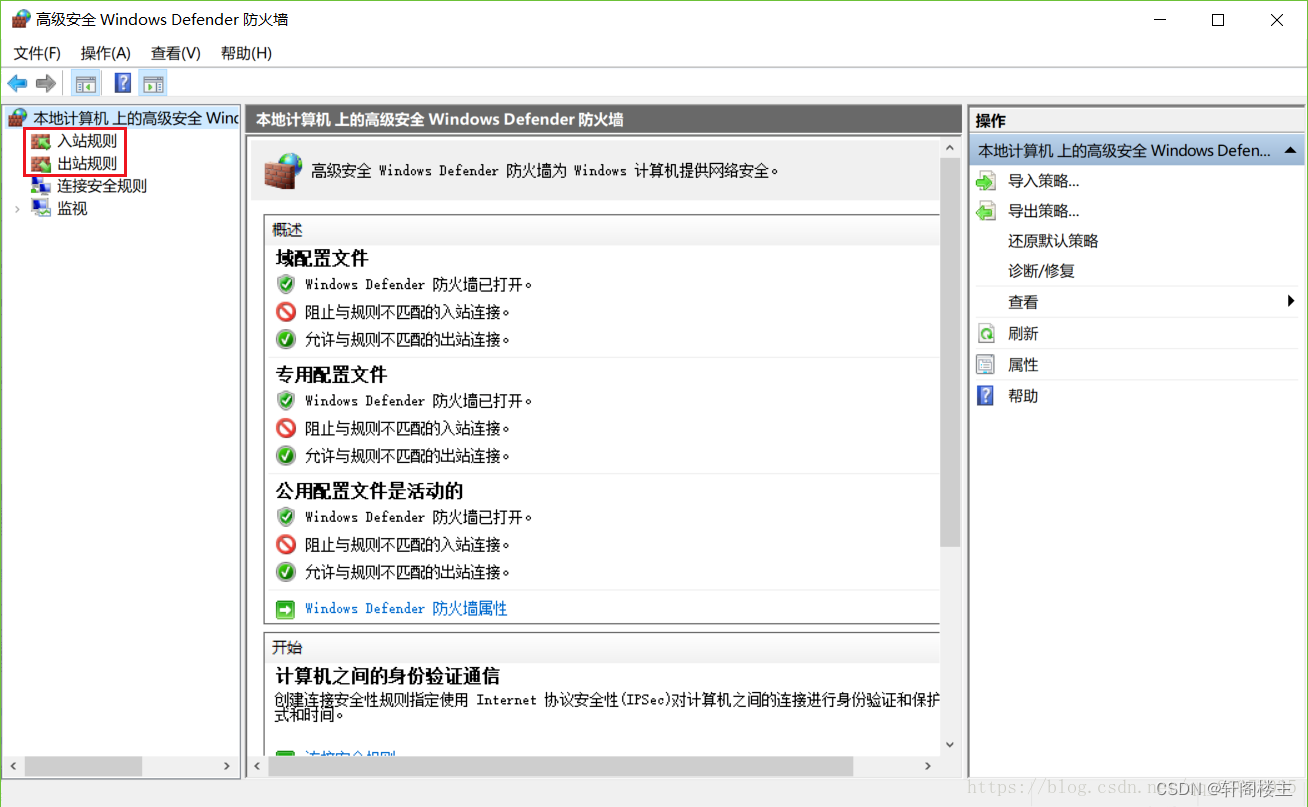
Task: Click the 连接安全规则 icon
Action: click(41, 186)
